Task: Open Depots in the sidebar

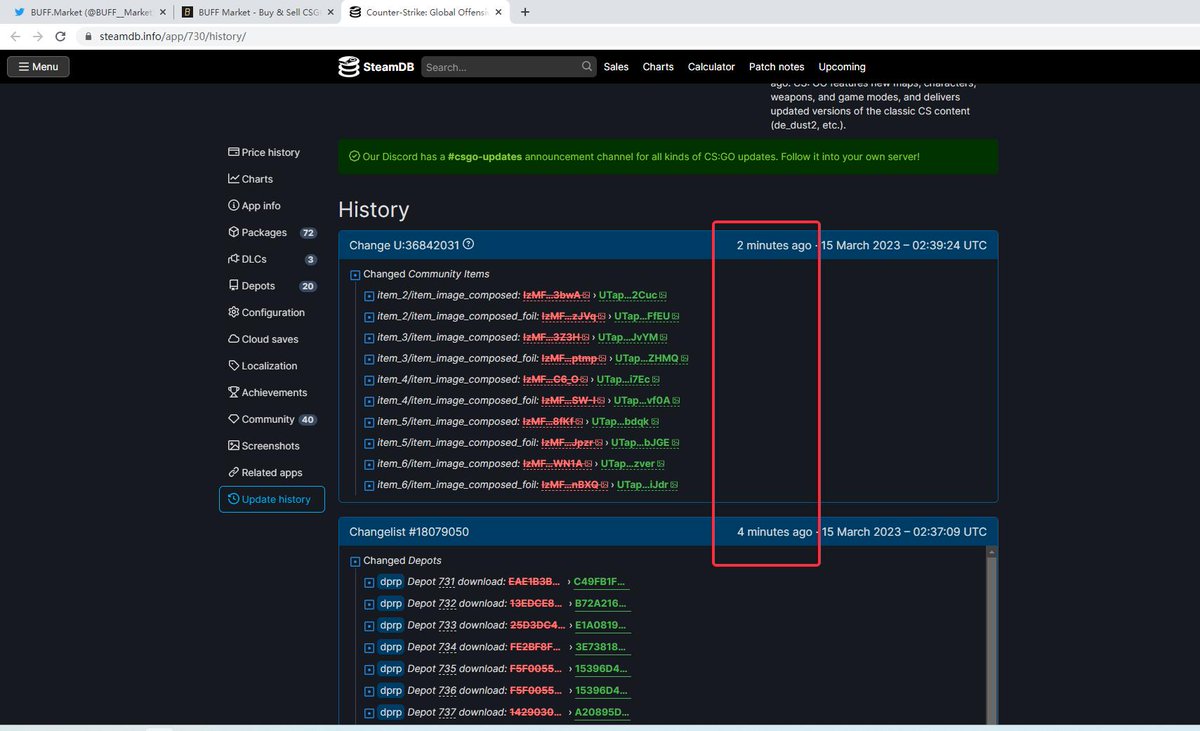Action: coord(271,286)
